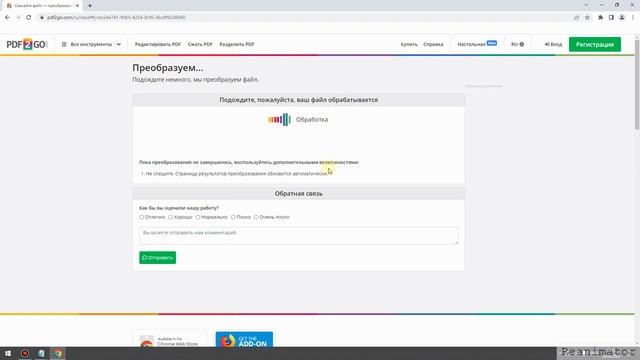
Task: Click the PDF2GO logo
Action: (x=27, y=44)
